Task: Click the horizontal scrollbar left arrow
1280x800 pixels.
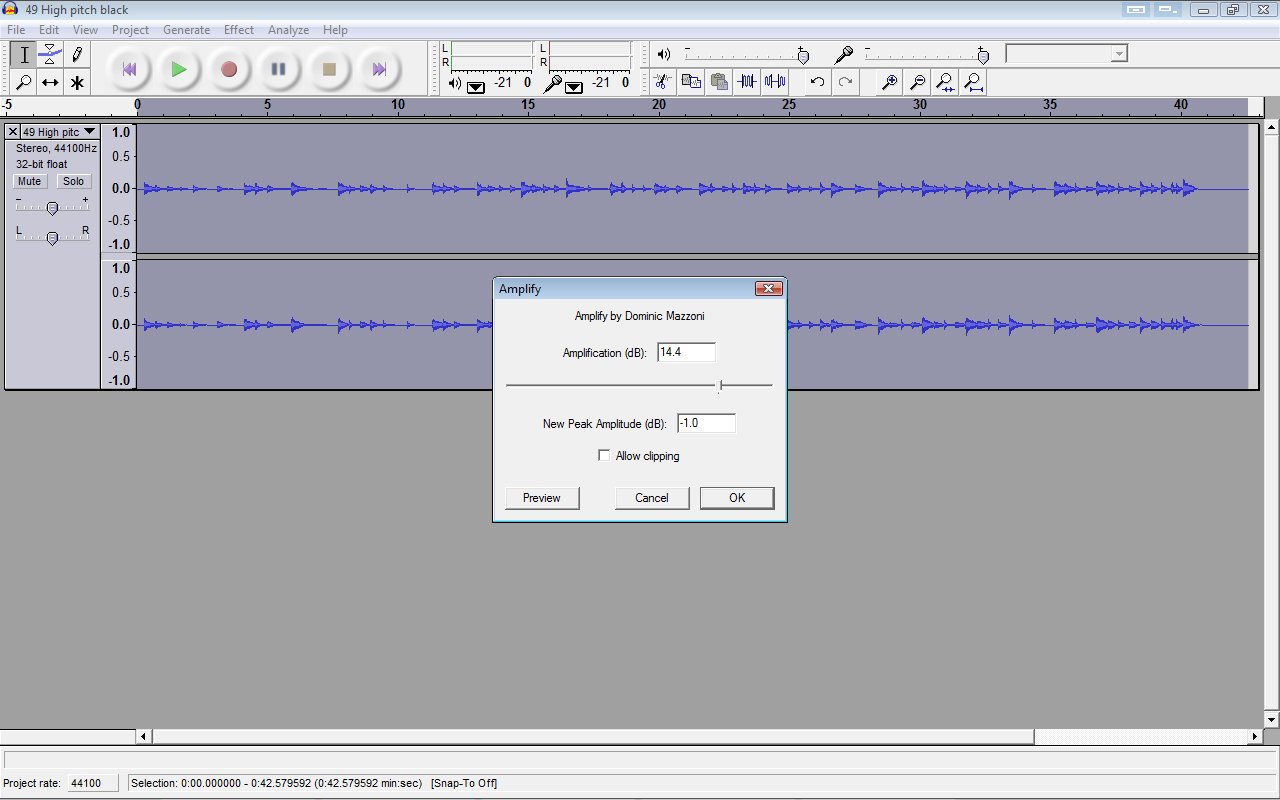Action: point(144,737)
